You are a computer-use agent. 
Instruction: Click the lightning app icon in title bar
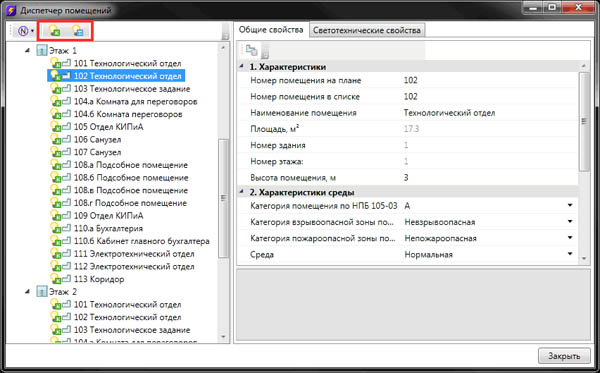point(11,10)
